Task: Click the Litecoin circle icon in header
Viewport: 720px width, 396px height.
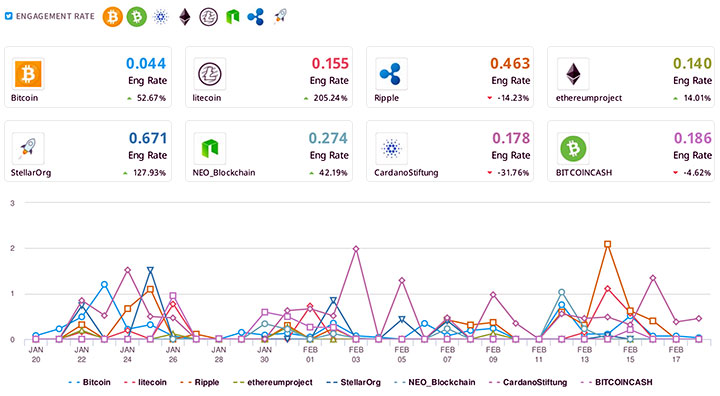Action: coord(208,17)
